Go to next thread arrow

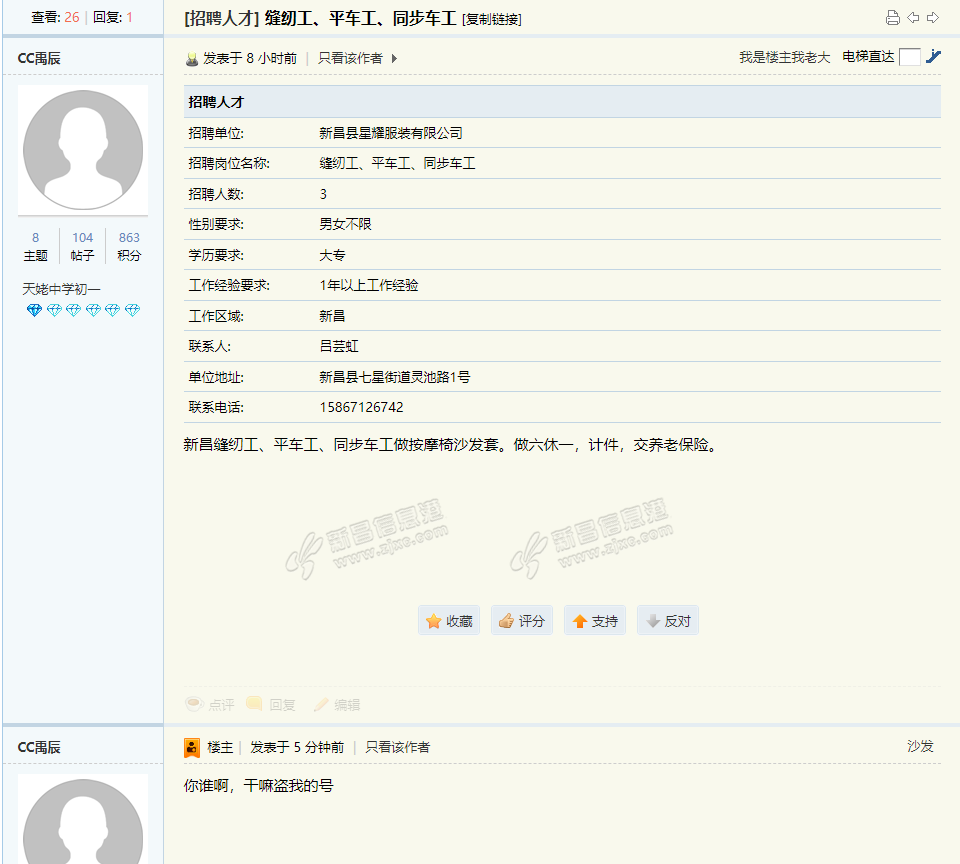[933, 18]
